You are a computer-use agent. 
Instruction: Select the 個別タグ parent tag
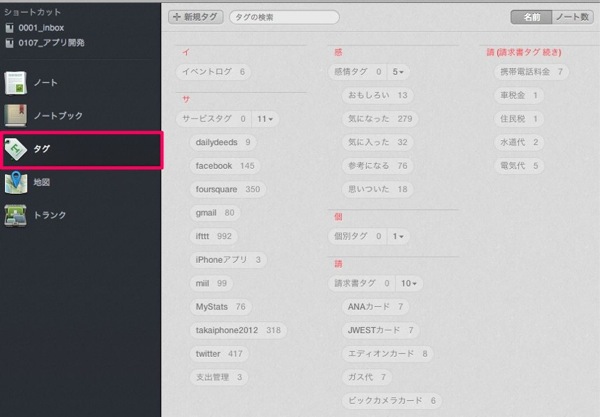pos(357,236)
